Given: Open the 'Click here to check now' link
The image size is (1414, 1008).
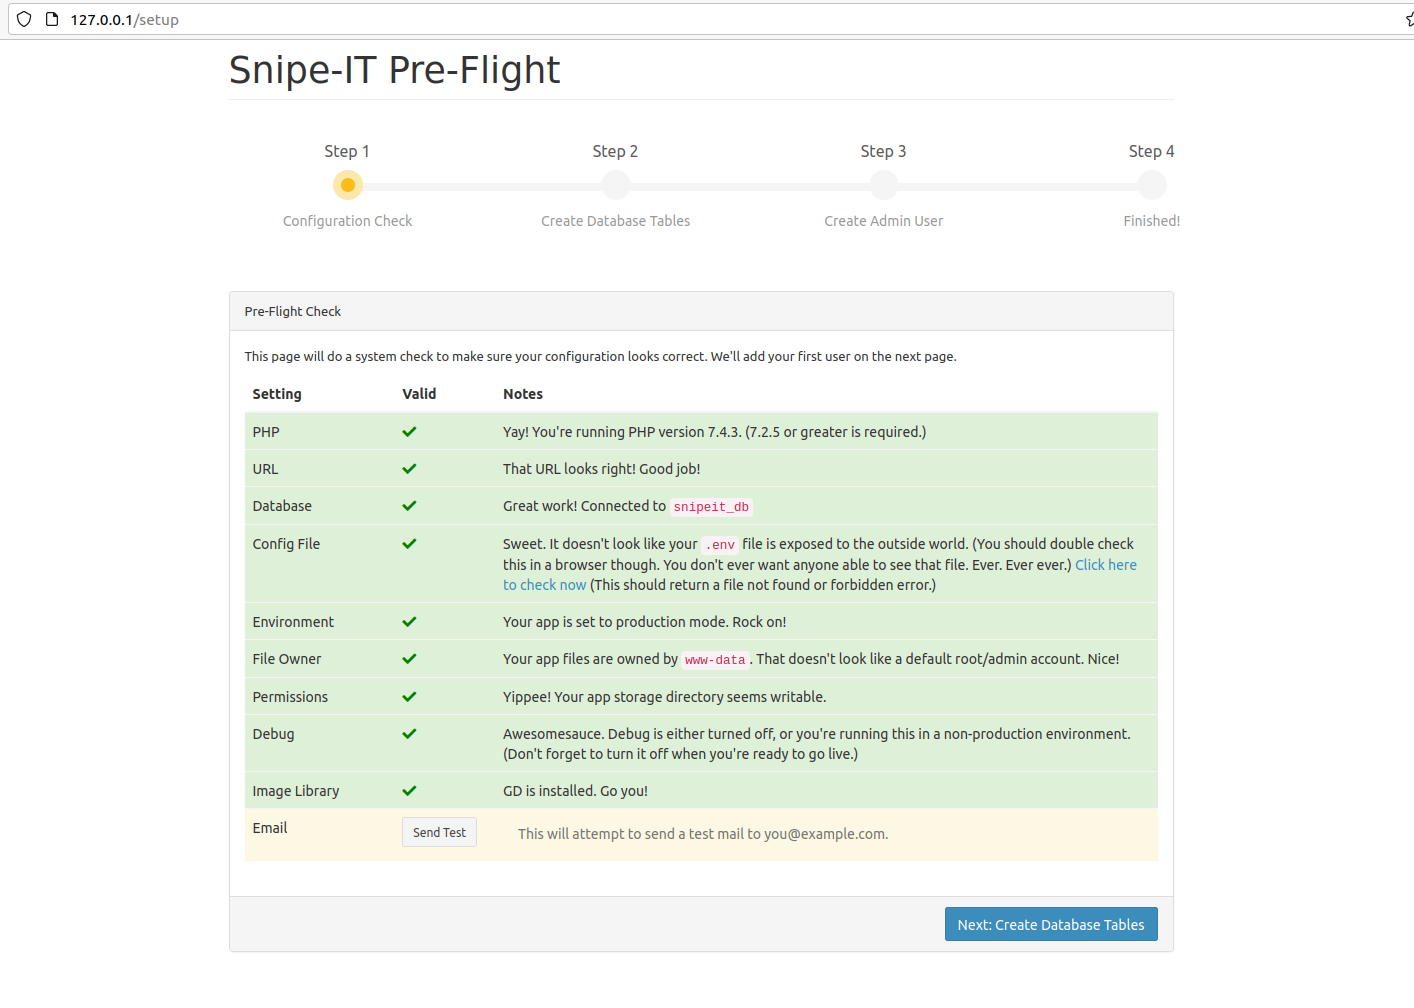Looking at the screenshot, I should pos(1105,565).
